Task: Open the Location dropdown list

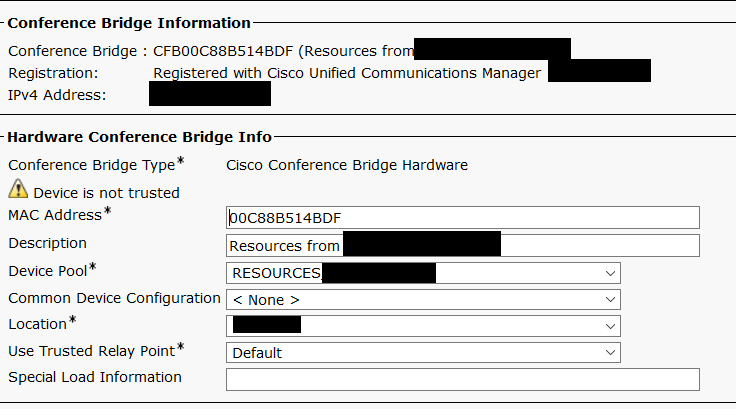Action: (x=424, y=326)
